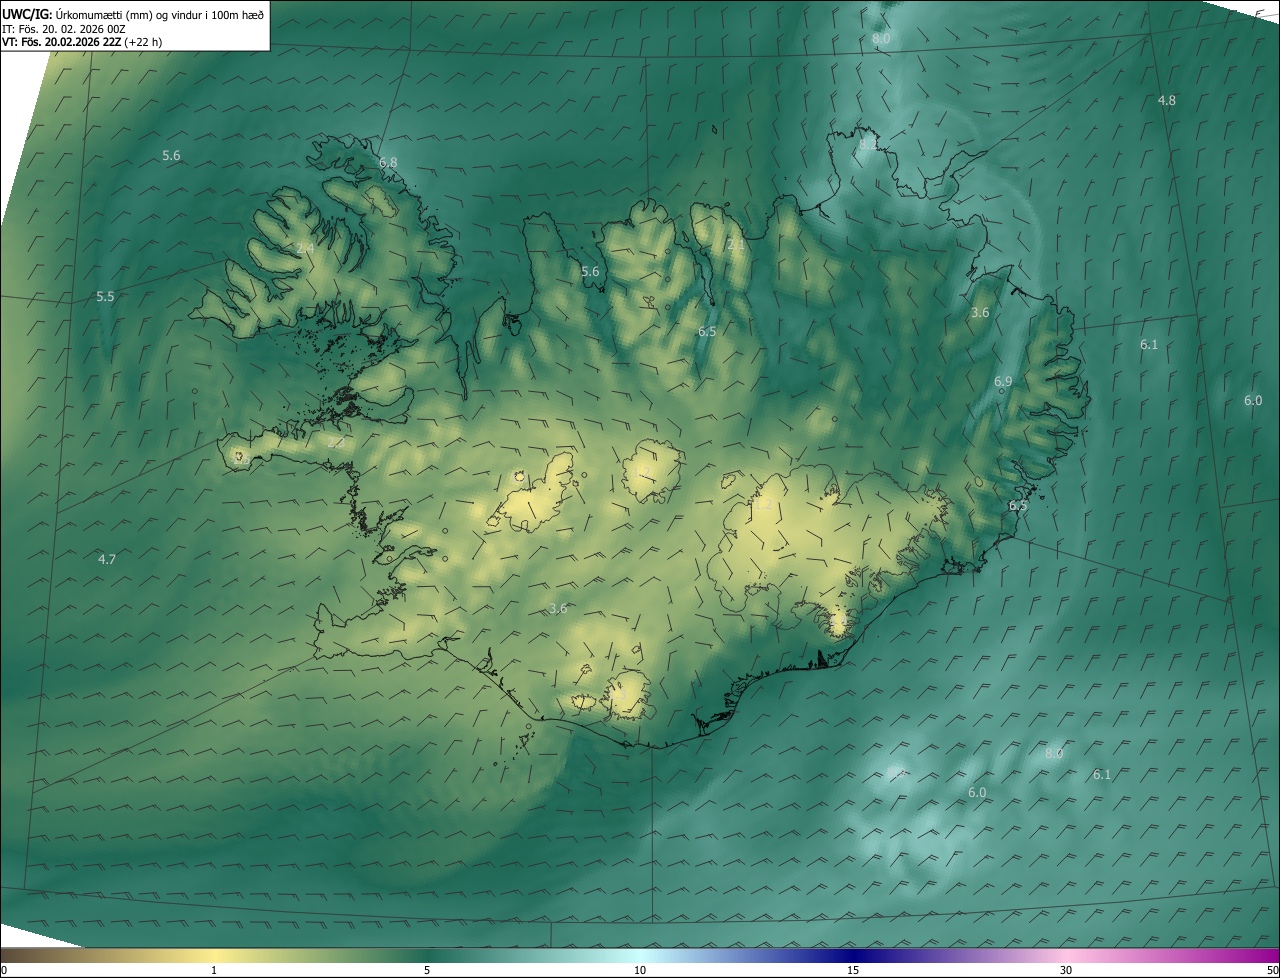Click the '1' tick label on the color scale
Viewport: 1280px width, 978px height.
tap(214, 970)
